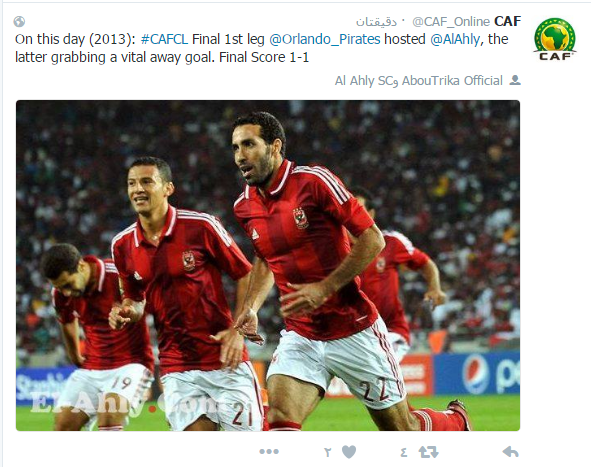Click the retweet count number

(403, 452)
